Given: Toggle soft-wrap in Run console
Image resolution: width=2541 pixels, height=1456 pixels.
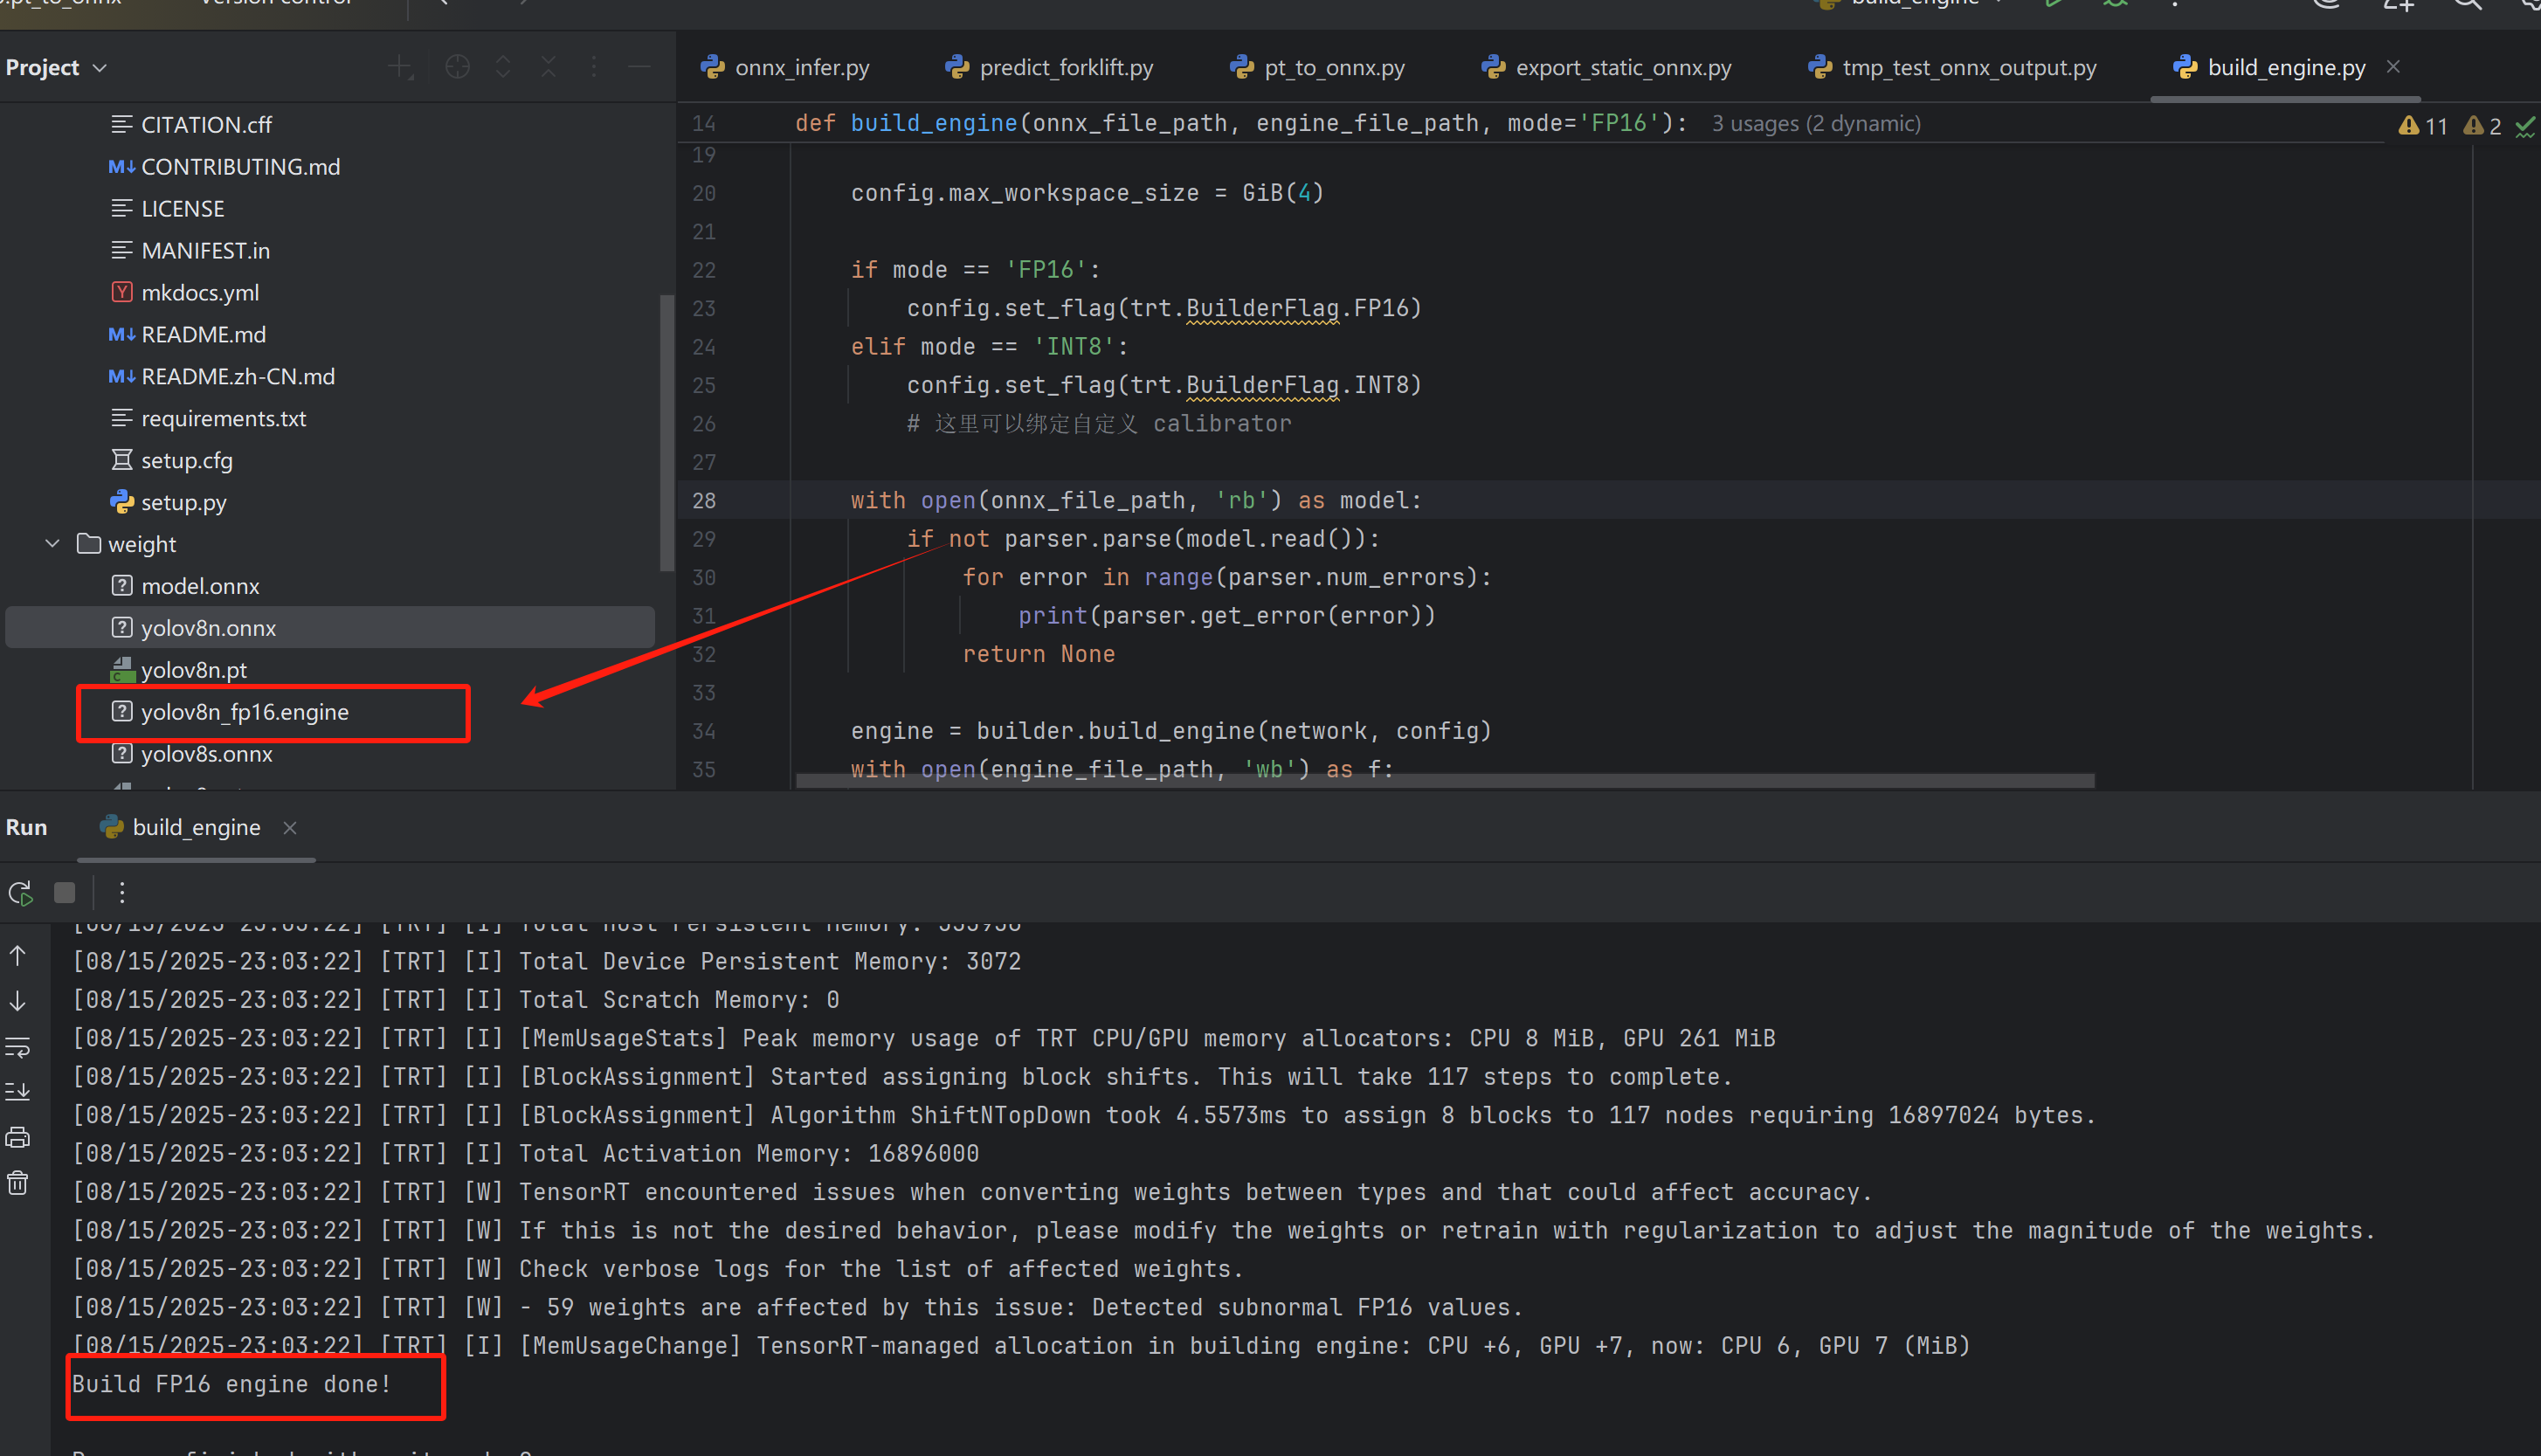Looking at the screenshot, I should click(18, 1047).
